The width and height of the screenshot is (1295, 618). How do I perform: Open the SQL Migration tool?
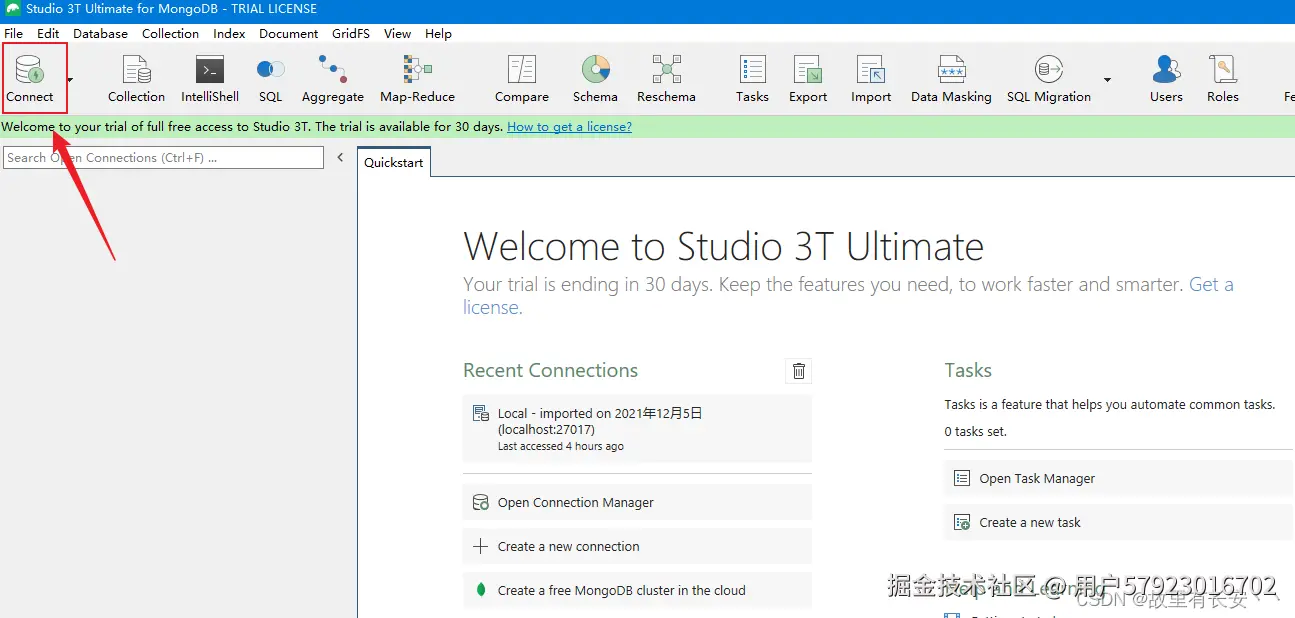[1049, 78]
